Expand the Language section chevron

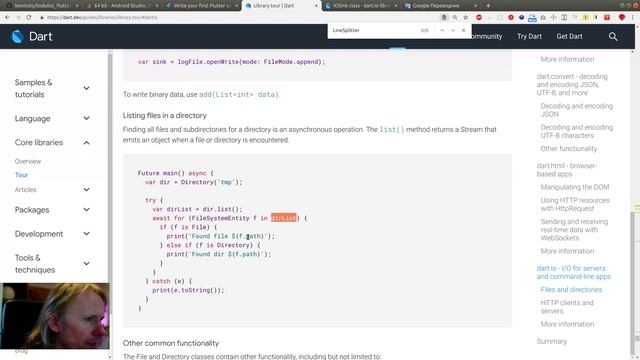point(87,118)
